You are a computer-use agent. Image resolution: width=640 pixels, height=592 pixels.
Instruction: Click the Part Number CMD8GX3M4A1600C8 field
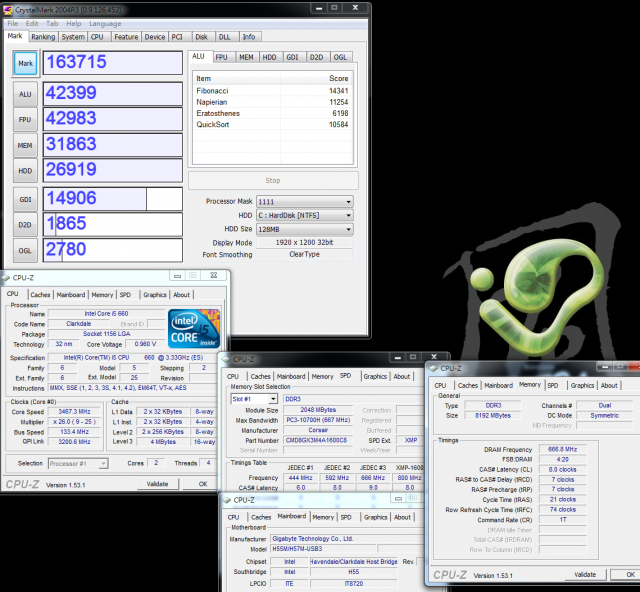coord(318,440)
